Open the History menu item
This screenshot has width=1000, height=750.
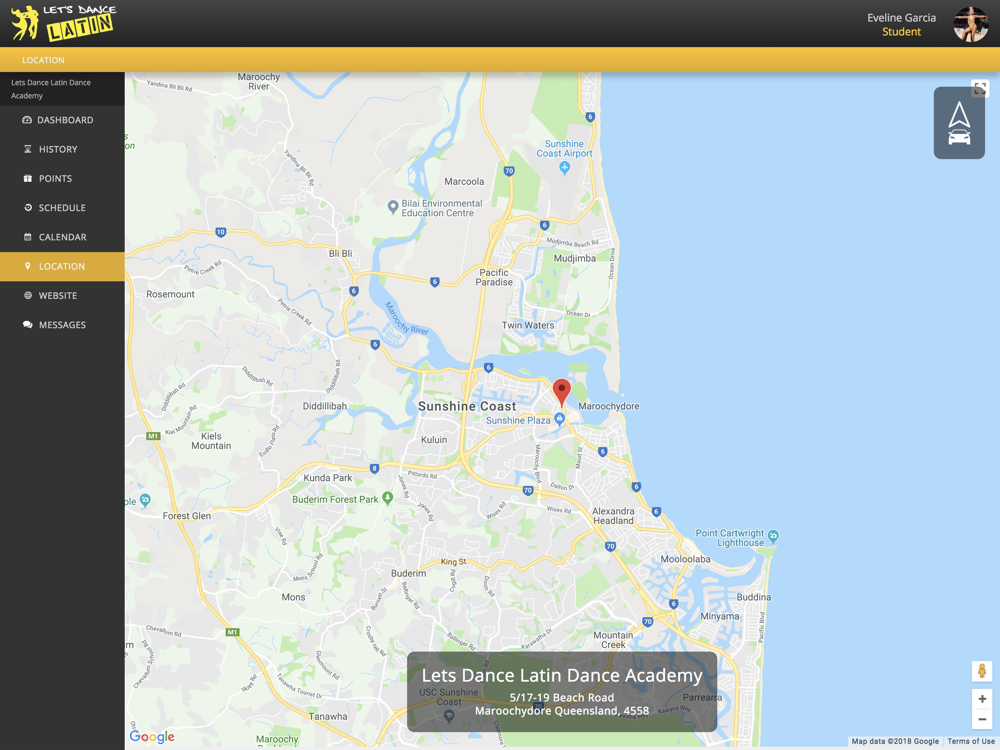[62, 149]
